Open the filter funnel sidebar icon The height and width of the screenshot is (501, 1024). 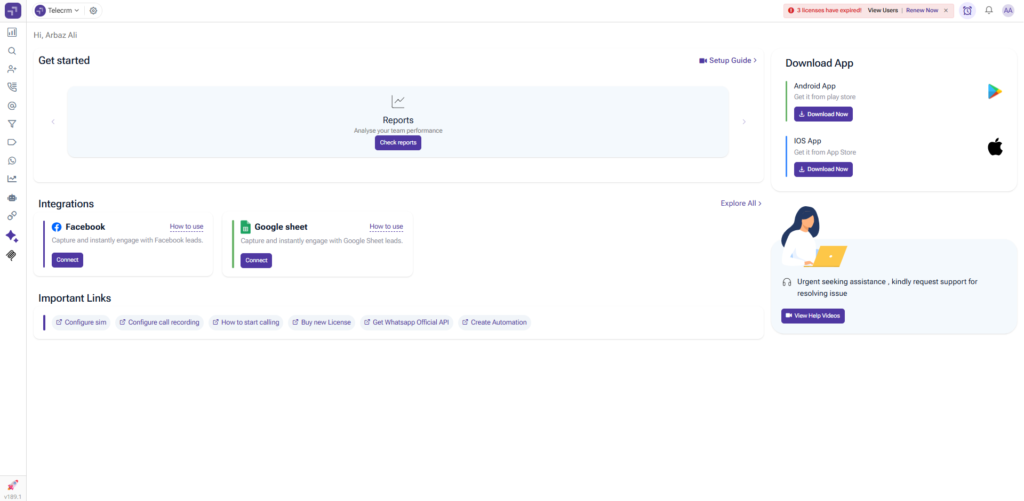12,123
